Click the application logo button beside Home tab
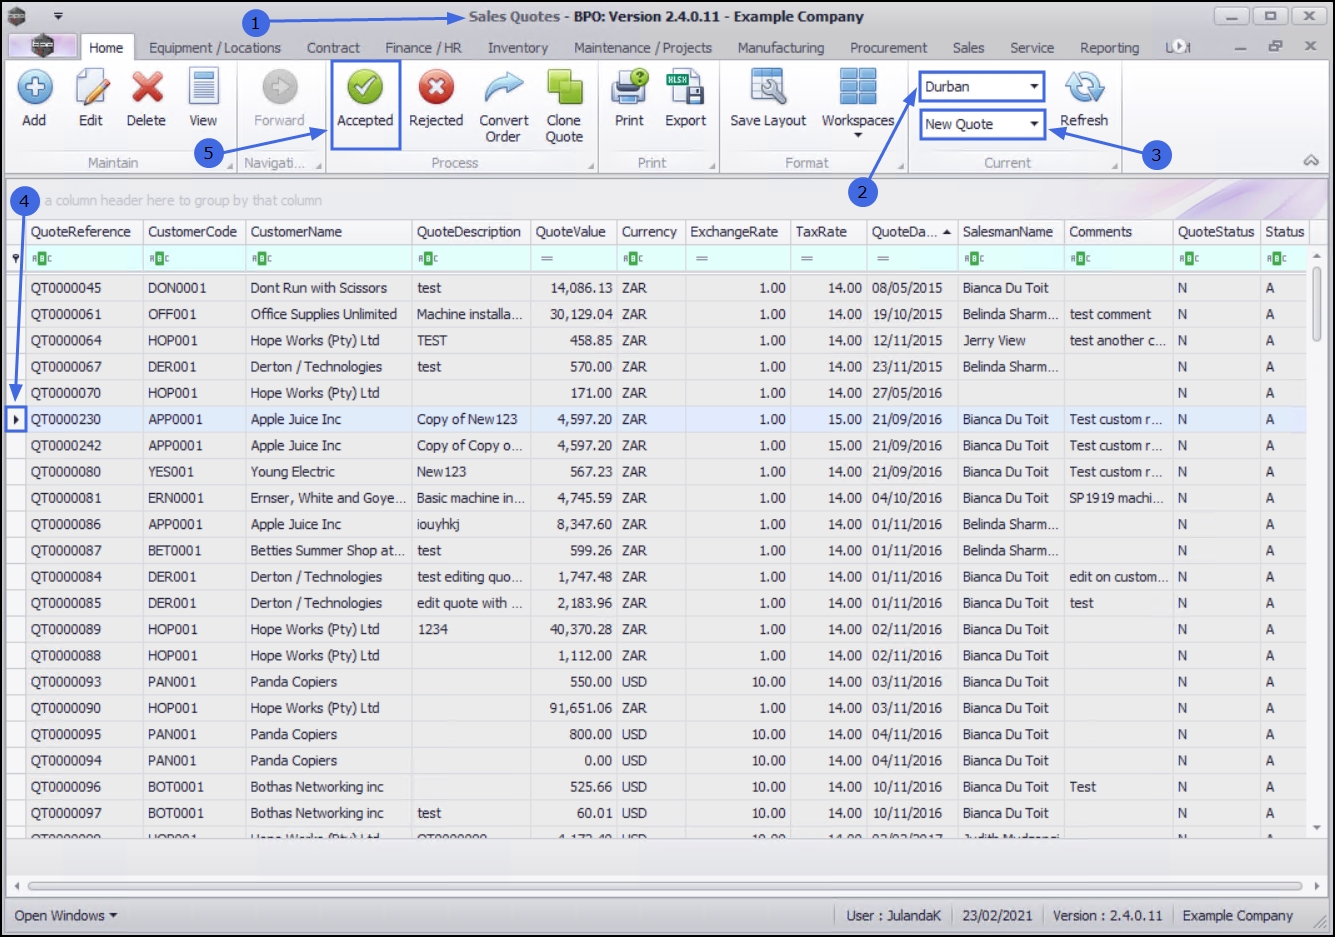1335x937 pixels. (x=42, y=46)
